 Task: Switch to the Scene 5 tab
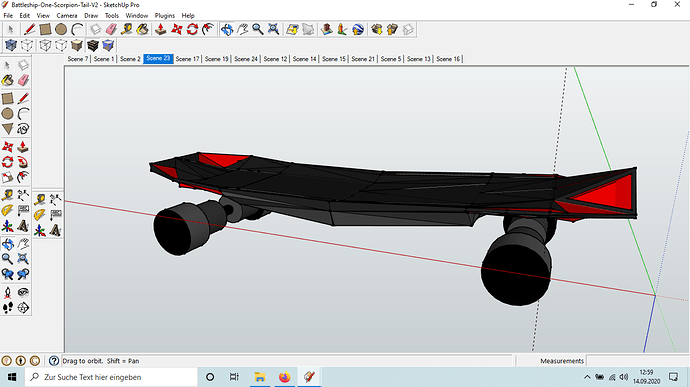(x=391, y=59)
